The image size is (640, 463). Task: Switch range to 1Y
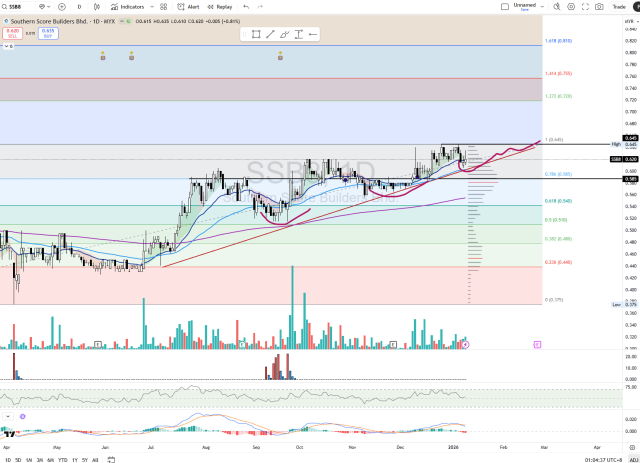coord(75,460)
